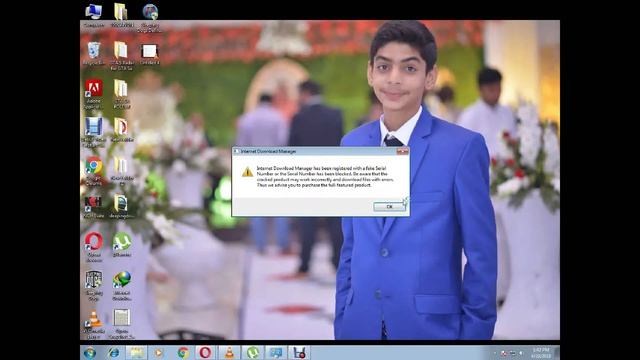Select the VLC media player desktop shortcut
The width and height of the screenshot is (640, 360).
(x=93, y=324)
